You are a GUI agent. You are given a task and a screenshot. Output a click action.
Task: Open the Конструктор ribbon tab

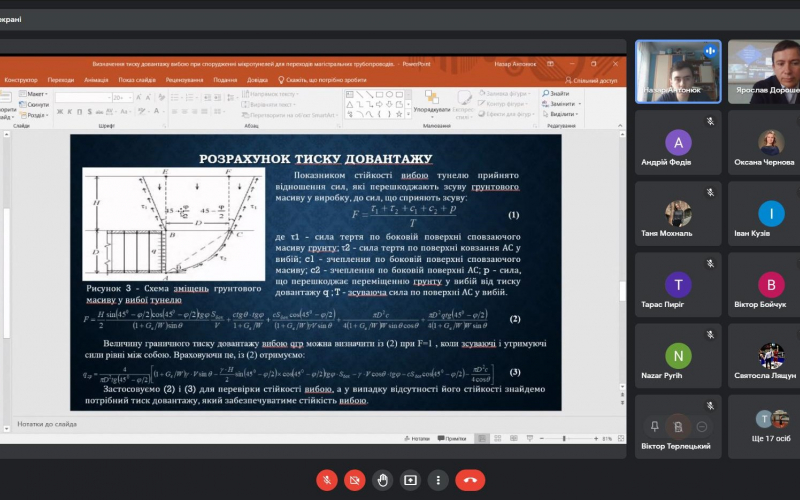coord(21,80)
